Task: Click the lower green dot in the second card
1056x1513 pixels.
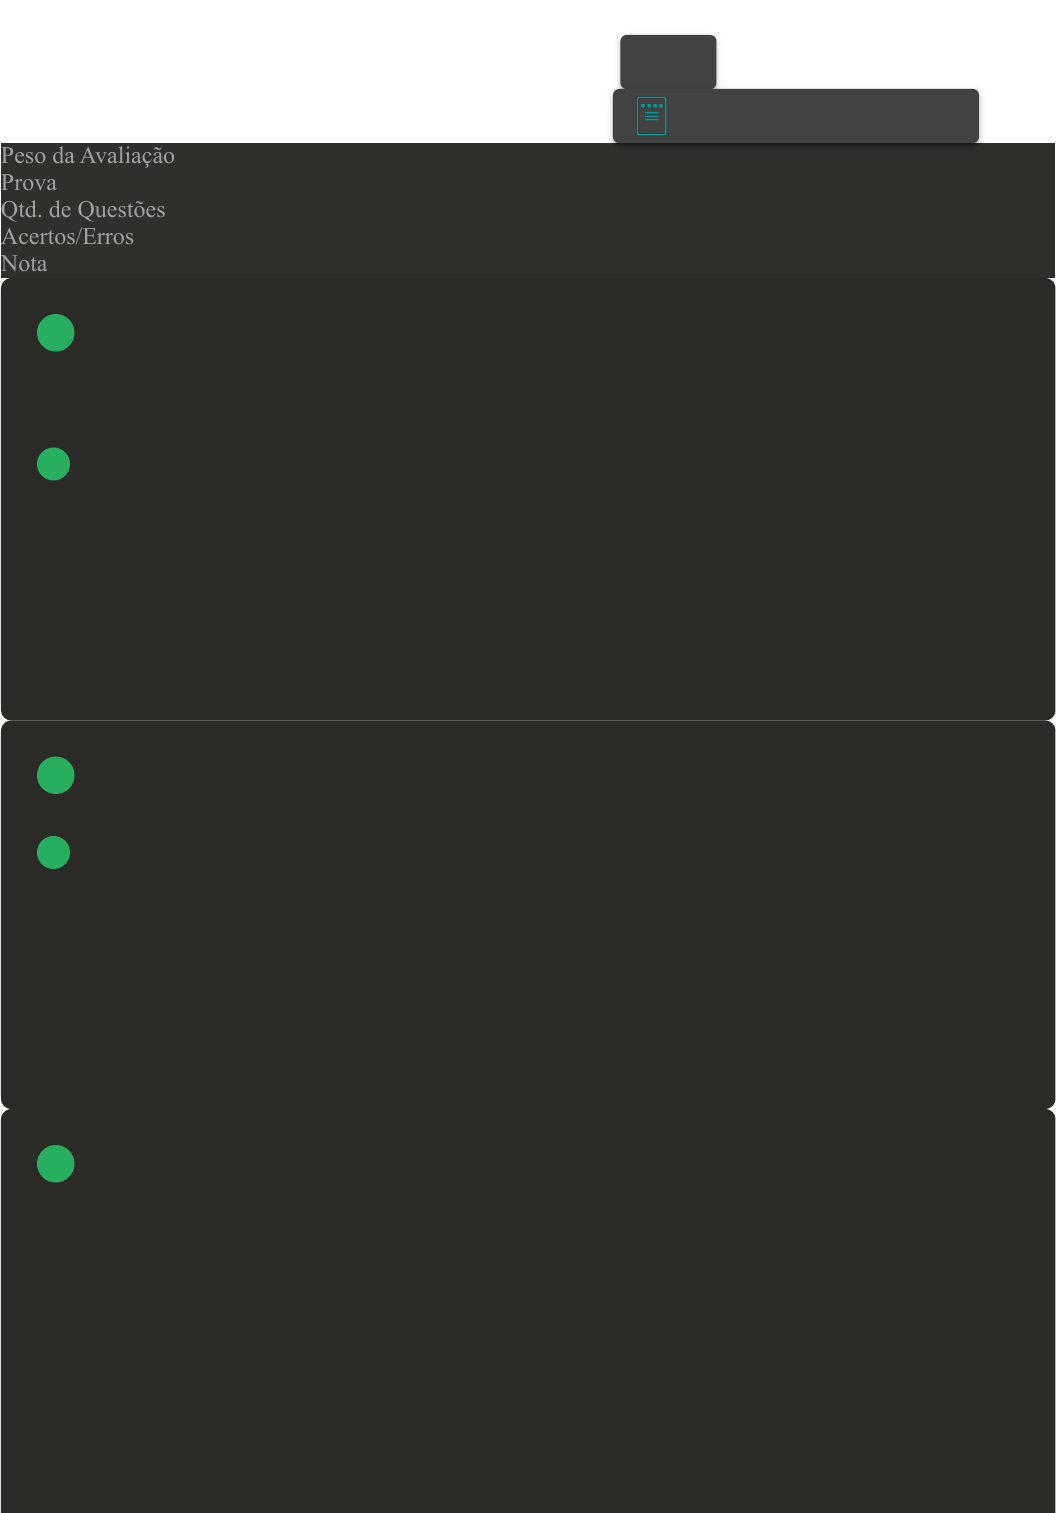Action: (x=54, y=853)
